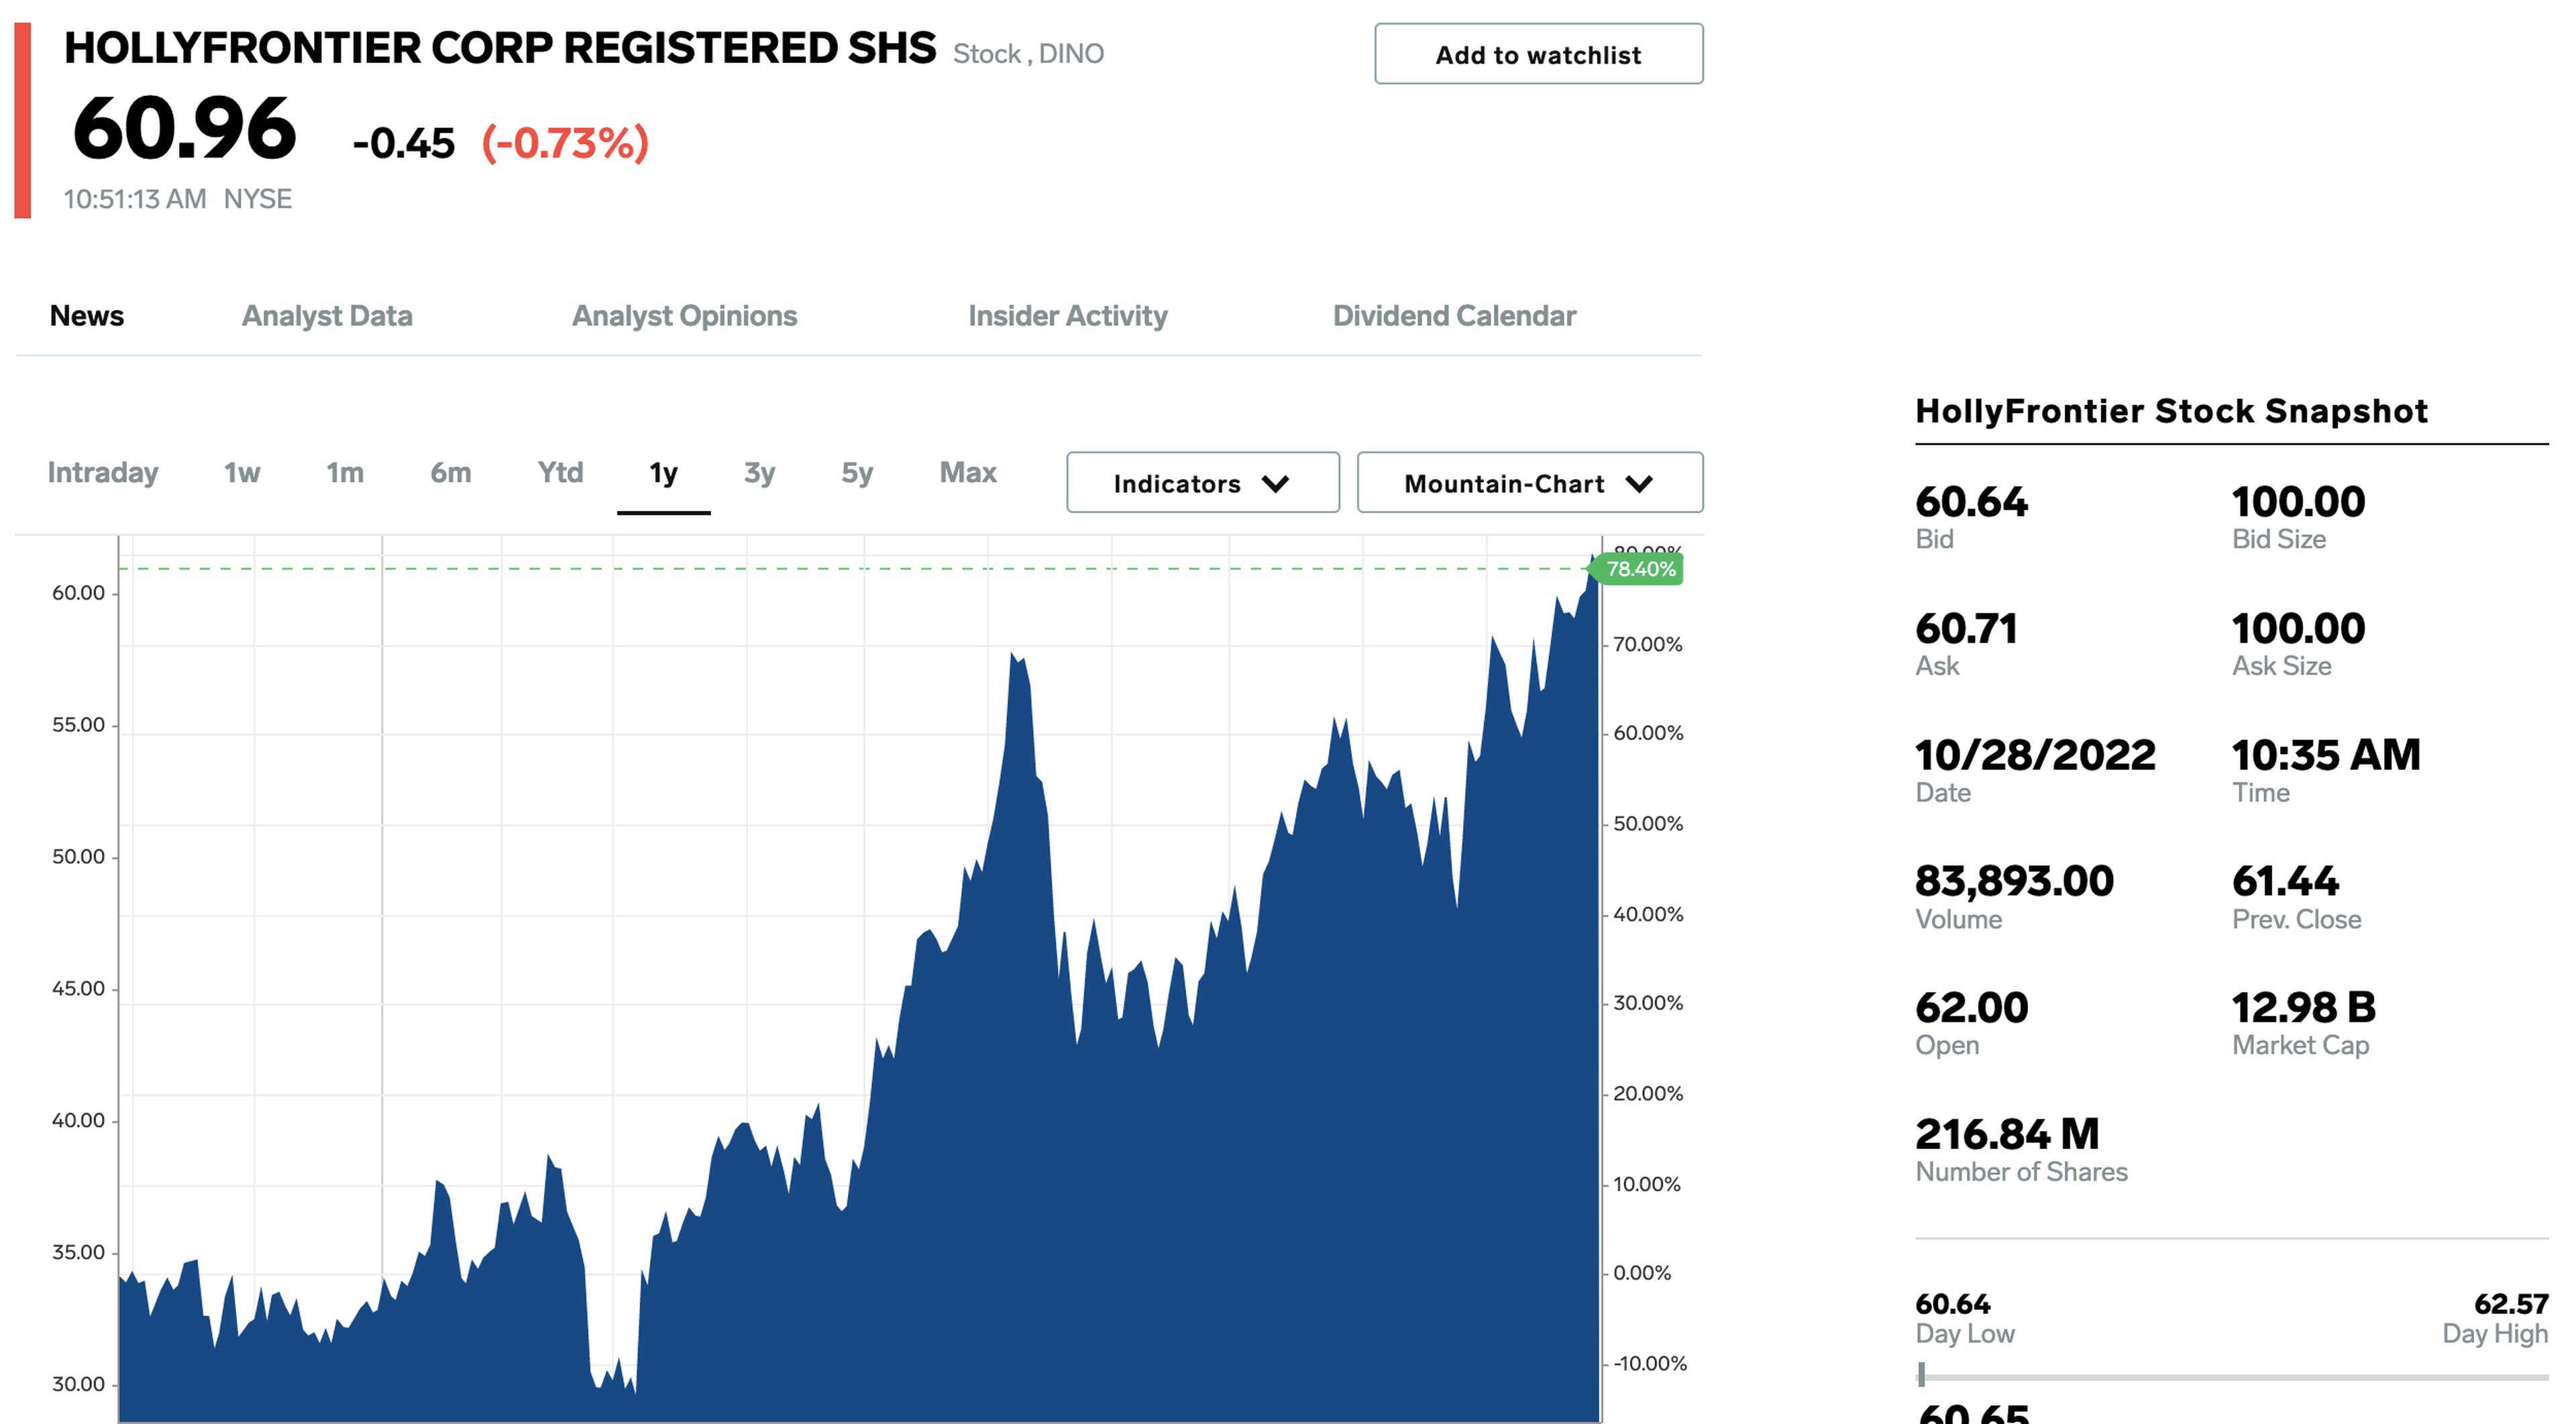Select the Ytd time range
Image resolution: width=2576 pixels, height=1424 pixels.
click(x=560, y=472)
